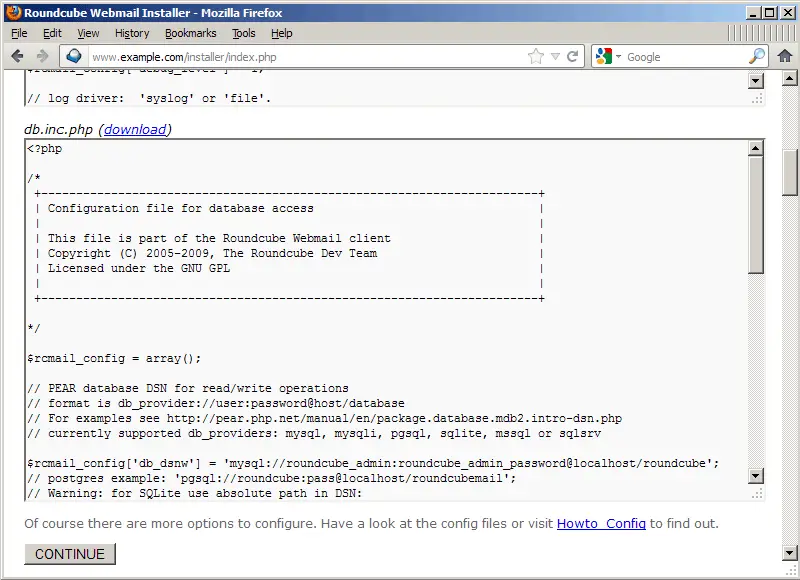Click the supported db_providers comment line
800x580 pixels.
[x=314, y=433]
